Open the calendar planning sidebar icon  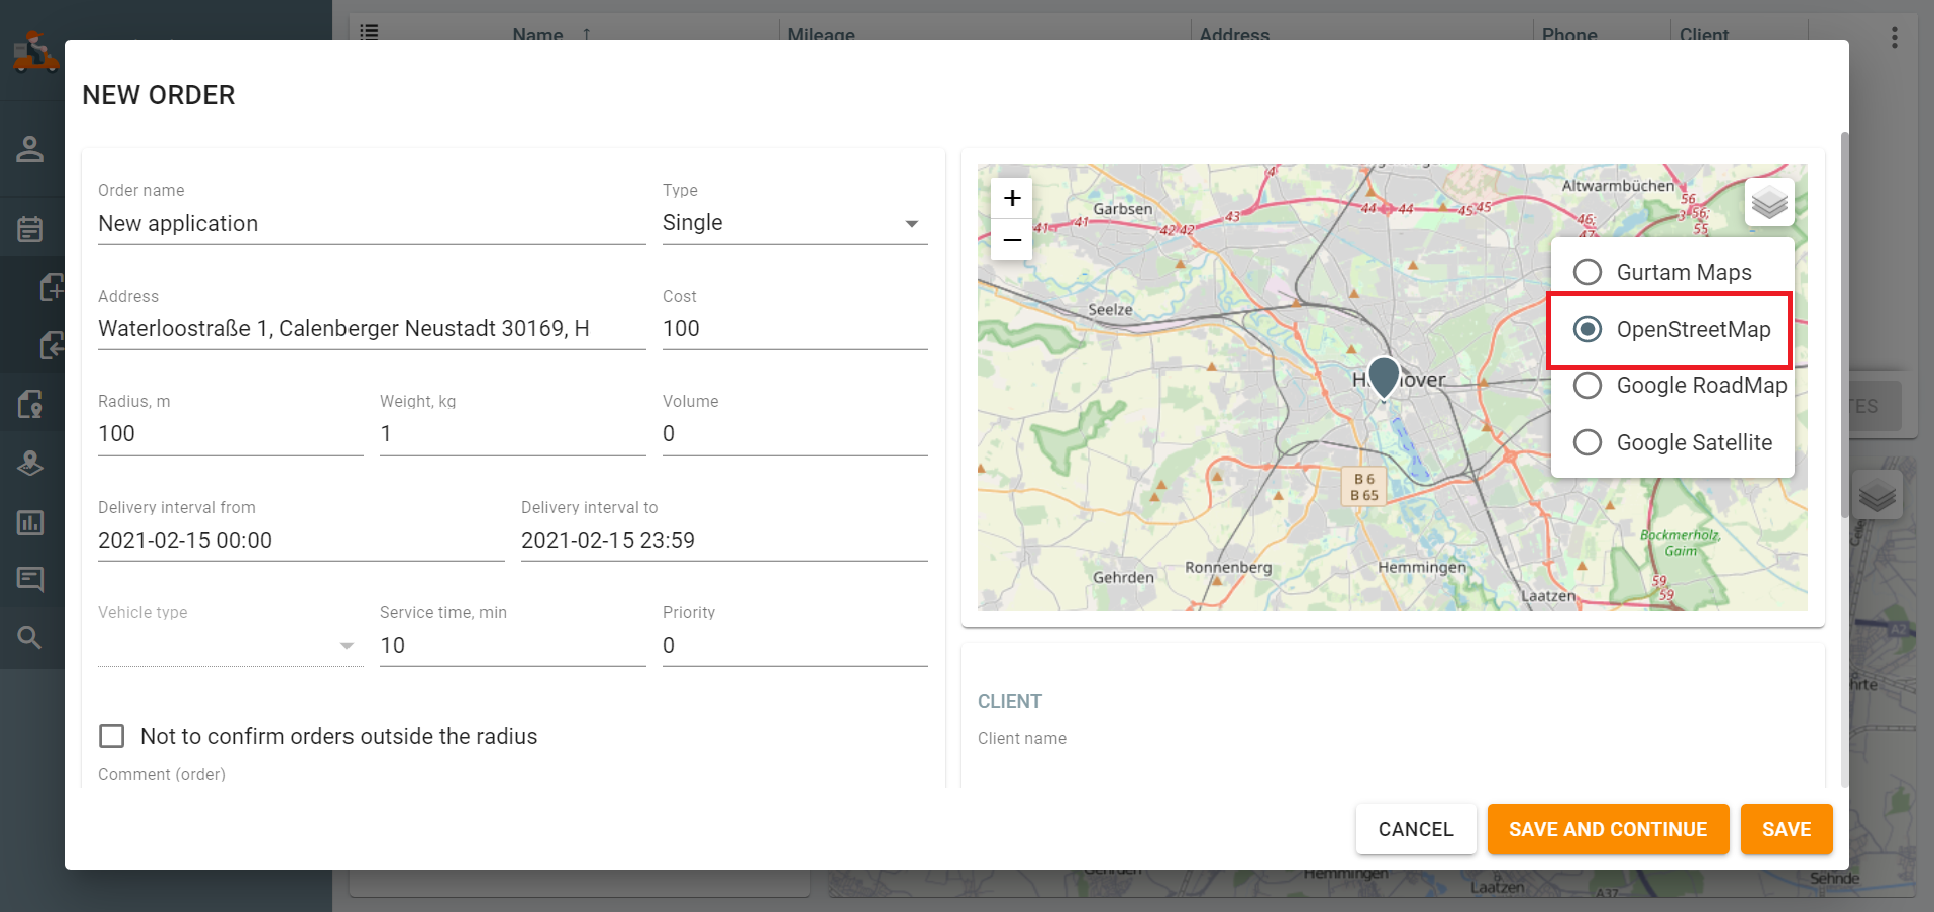click(x=30, y=229)
